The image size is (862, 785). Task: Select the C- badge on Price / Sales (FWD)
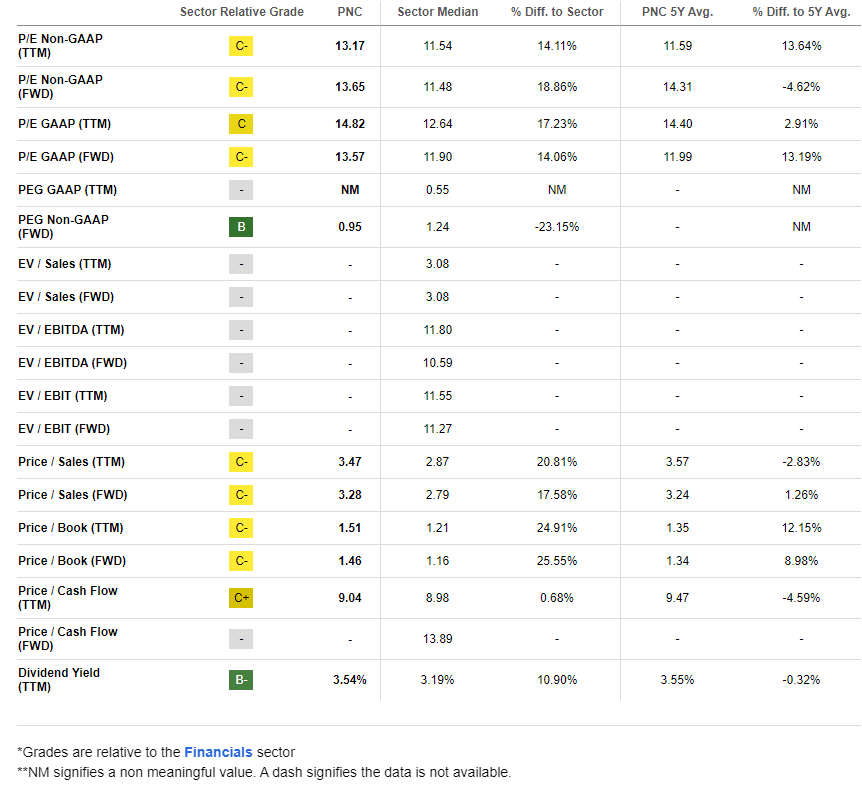click(240, 495)
